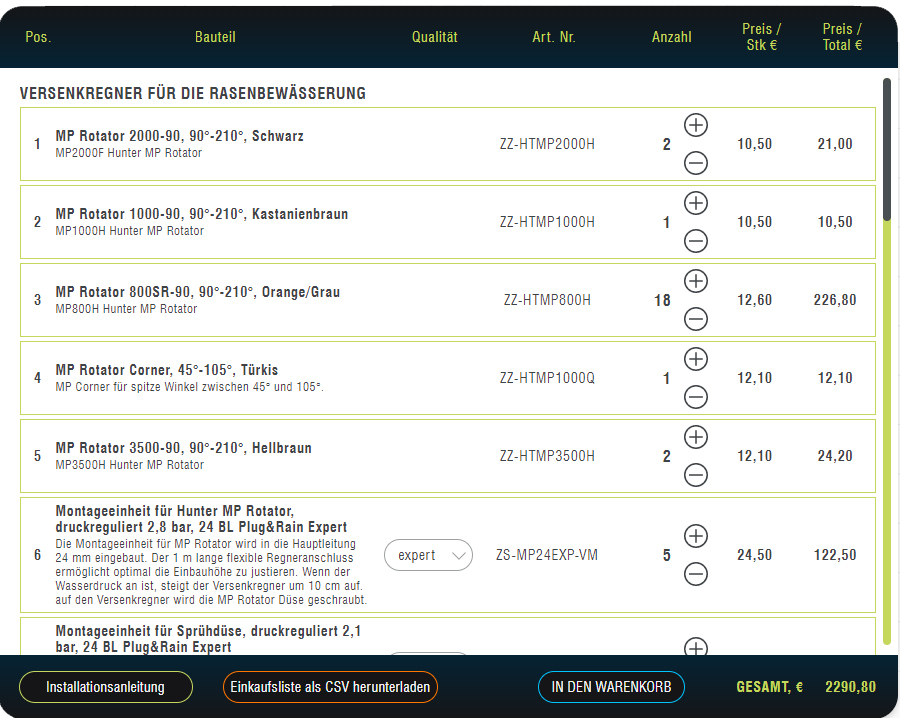Click IN DEN WARENKORB button
The image size is (901, 718).
pos(611,687)
